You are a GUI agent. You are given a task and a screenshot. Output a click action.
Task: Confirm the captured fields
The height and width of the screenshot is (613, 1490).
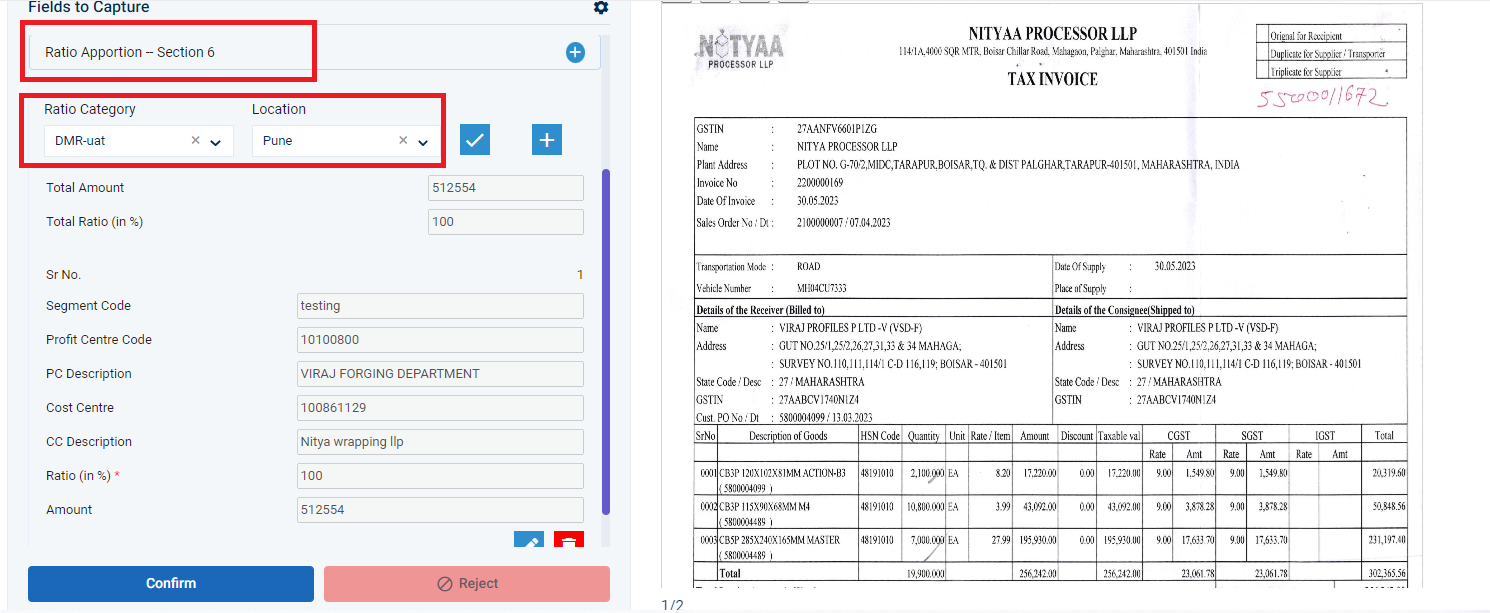click(171, 584)
